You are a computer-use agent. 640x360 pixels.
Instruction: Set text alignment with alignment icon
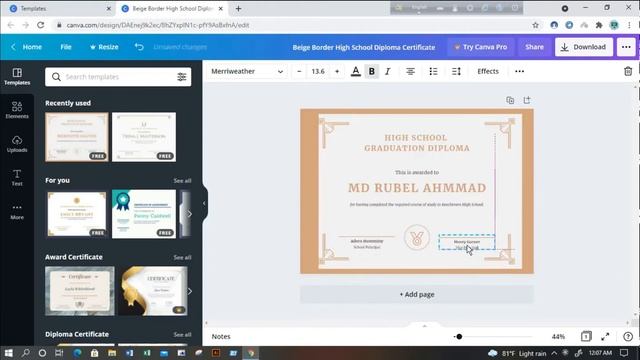pos(410,71)
